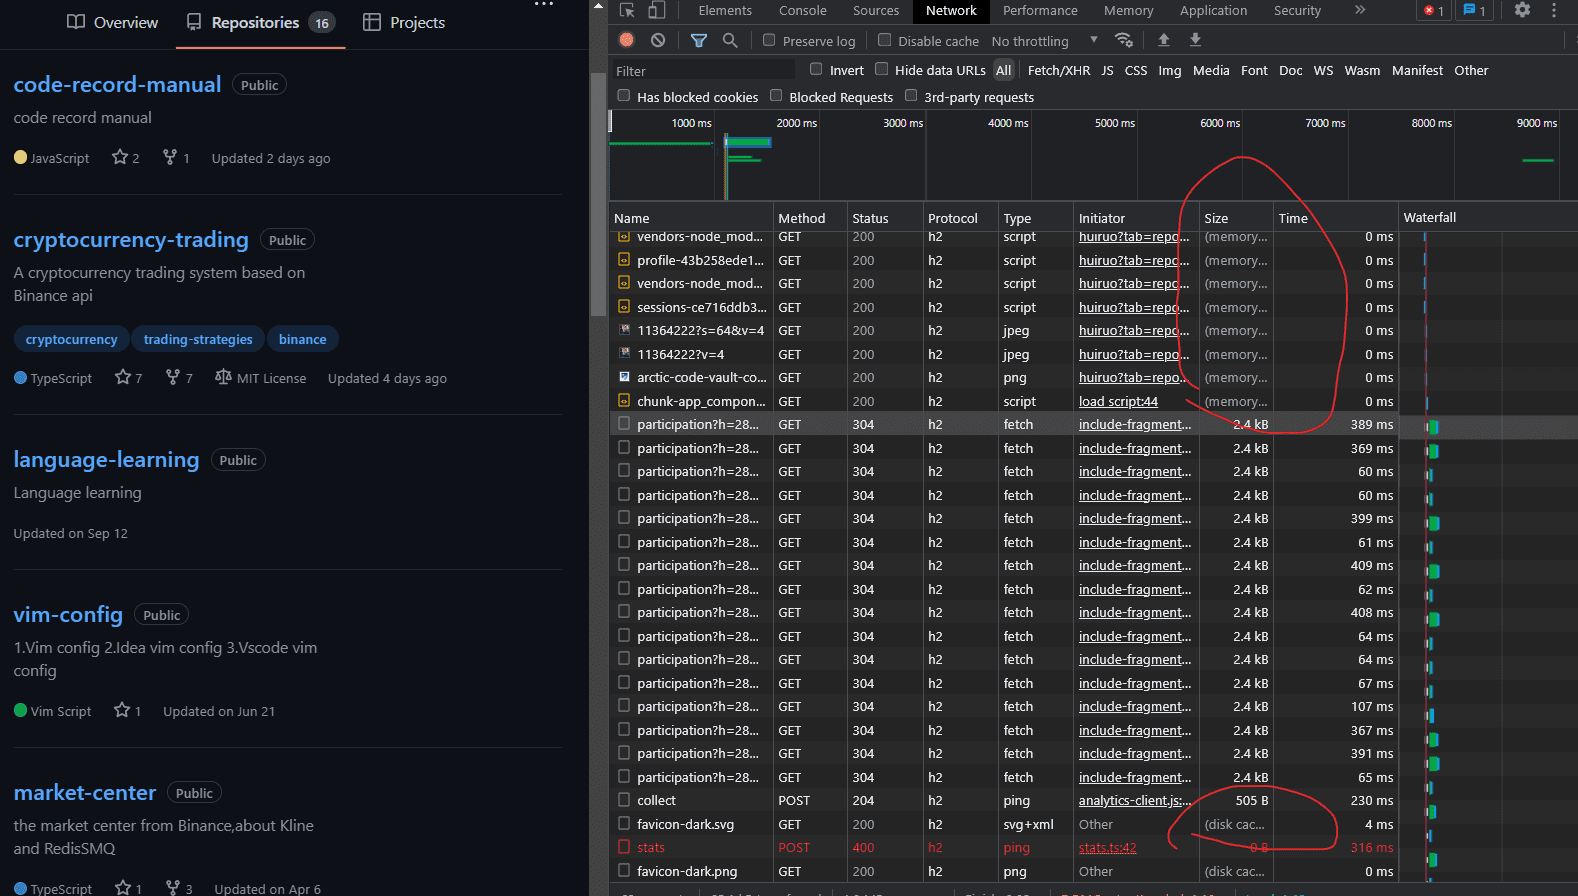Stop recording network log

tap(627, 40)
